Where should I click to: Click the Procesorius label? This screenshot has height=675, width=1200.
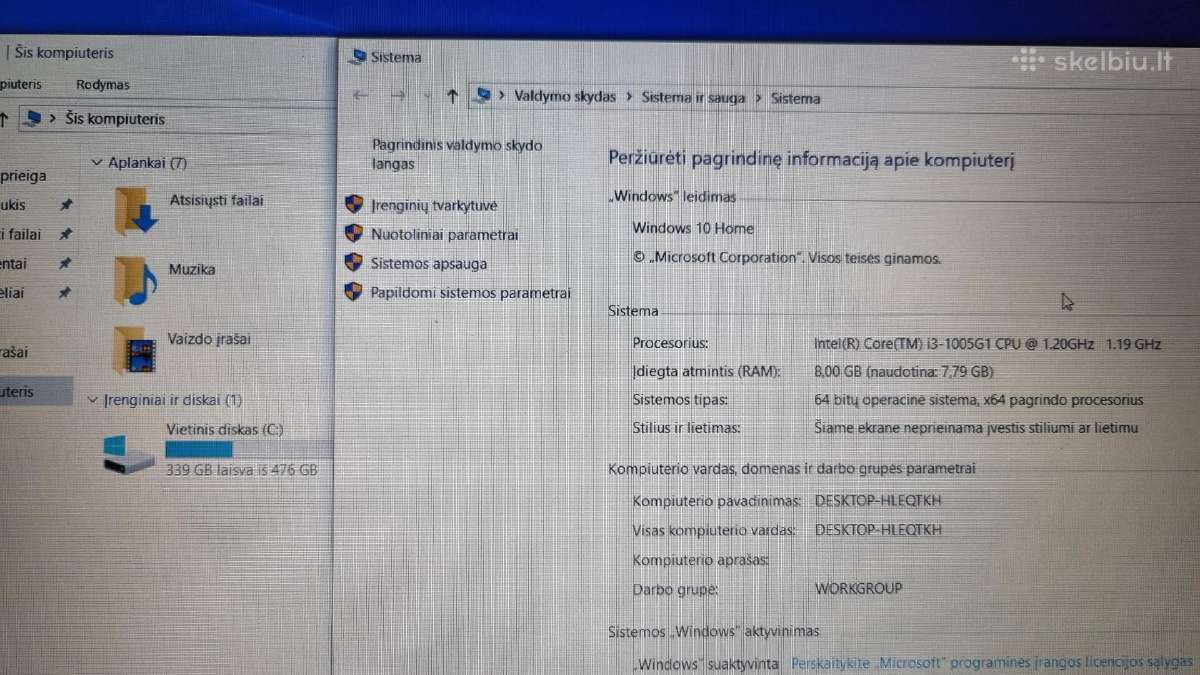pyautogui.click(x=670, y=343)
